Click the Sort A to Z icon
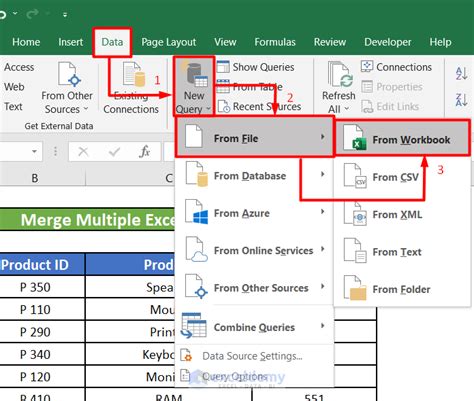474x401 pixels. tap(461, 73)
